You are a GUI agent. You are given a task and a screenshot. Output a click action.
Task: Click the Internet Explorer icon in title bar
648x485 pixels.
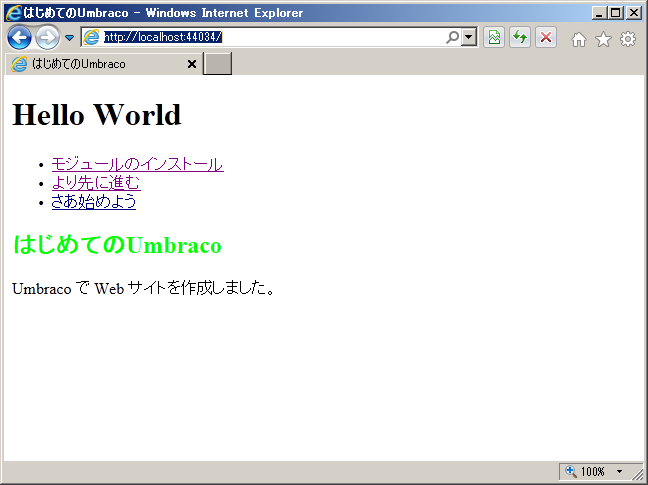click(13, 13)
